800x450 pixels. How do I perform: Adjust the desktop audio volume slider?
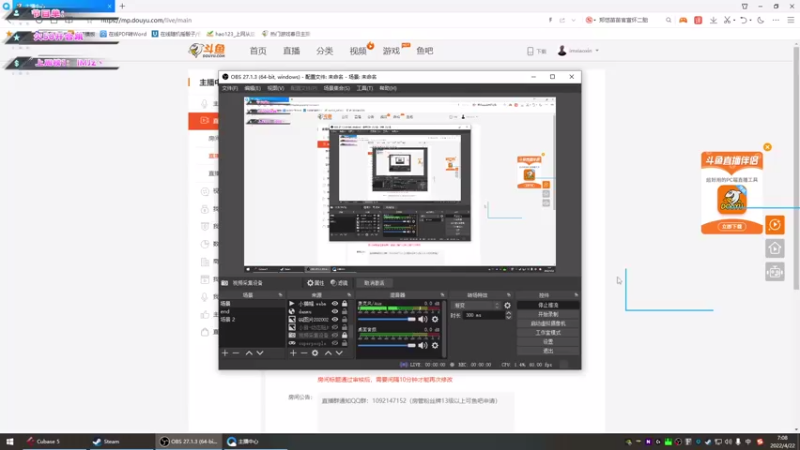pos(387,345)
